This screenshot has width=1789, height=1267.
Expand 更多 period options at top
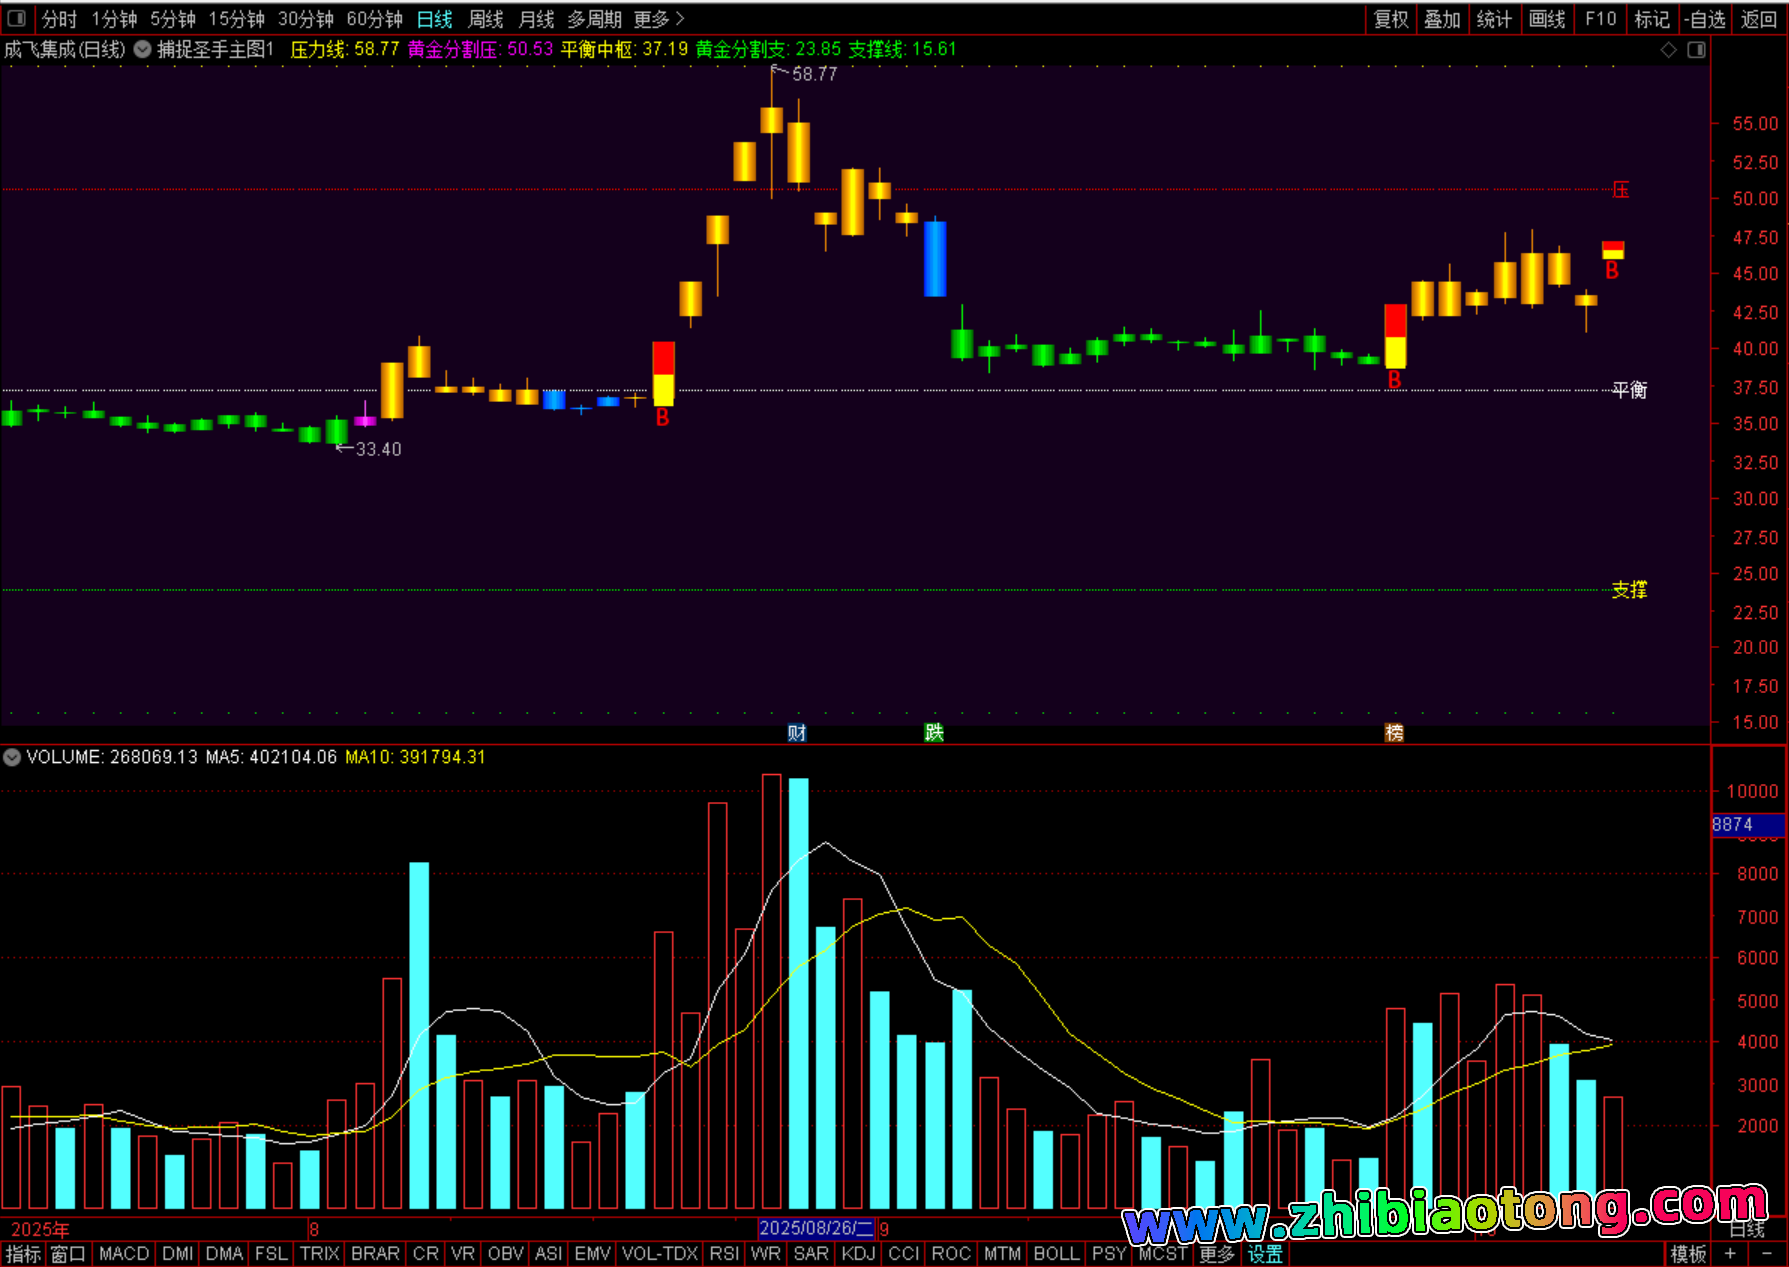tap(658, 19)
